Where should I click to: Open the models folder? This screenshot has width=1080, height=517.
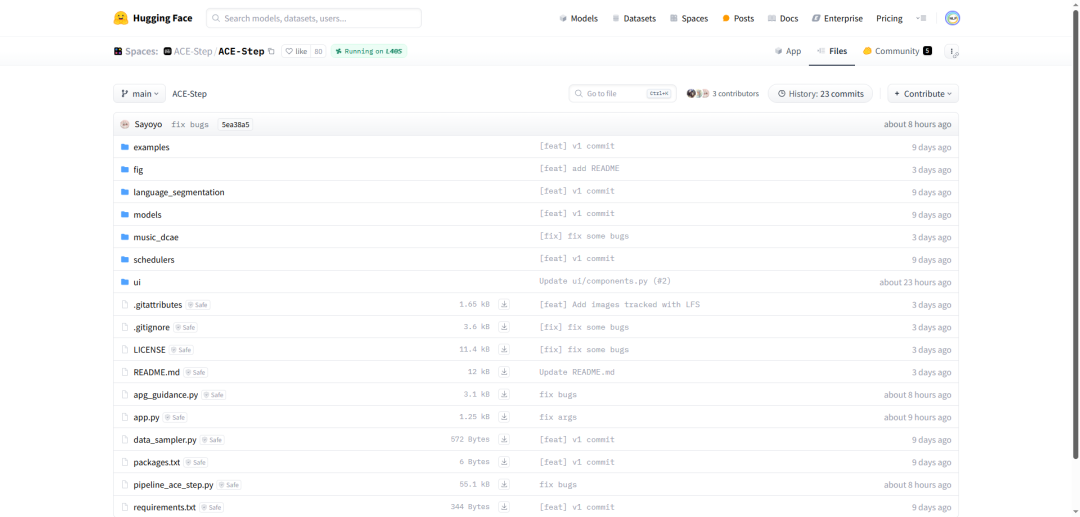147,215
